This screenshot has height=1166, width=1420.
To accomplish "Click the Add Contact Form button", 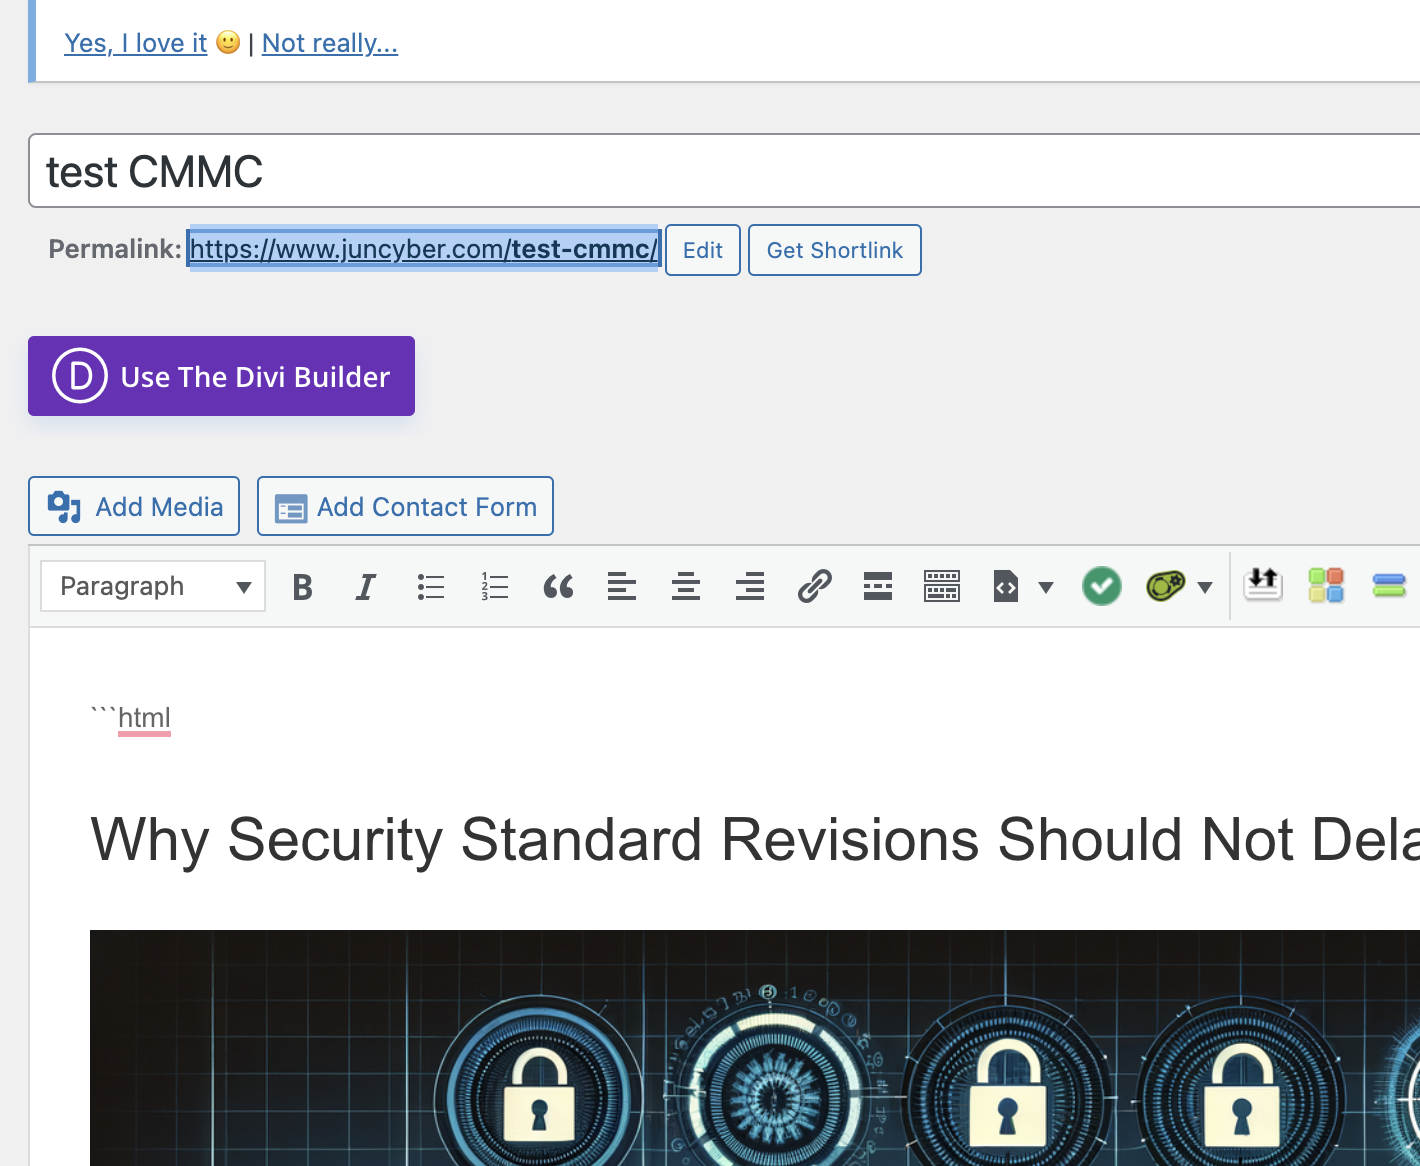I will click(x=405, y=506).
